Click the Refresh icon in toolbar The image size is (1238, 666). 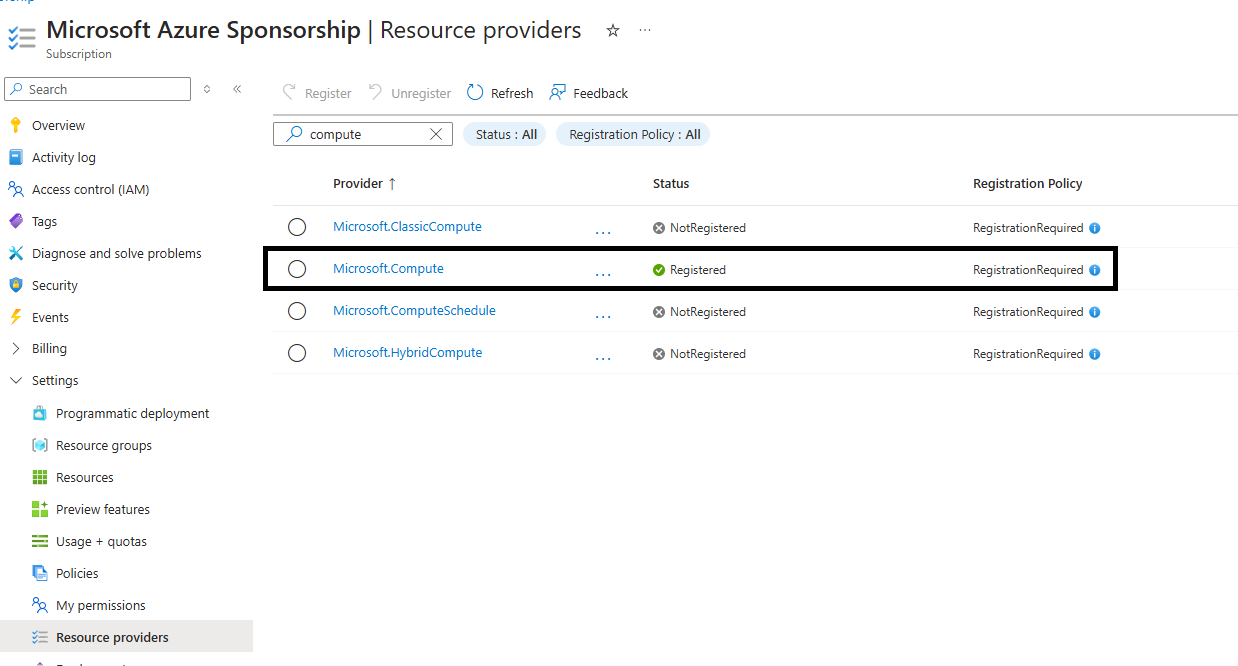[475, 93]
